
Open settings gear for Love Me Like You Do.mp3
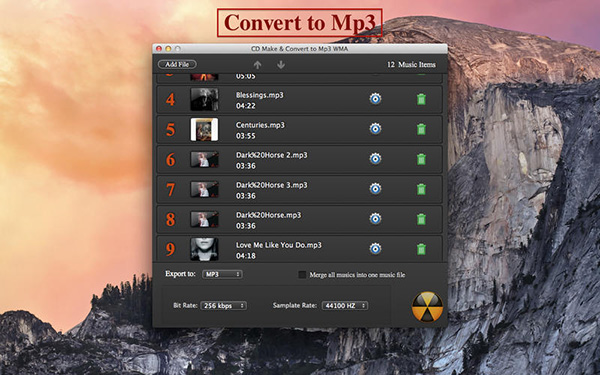[375, 248]
